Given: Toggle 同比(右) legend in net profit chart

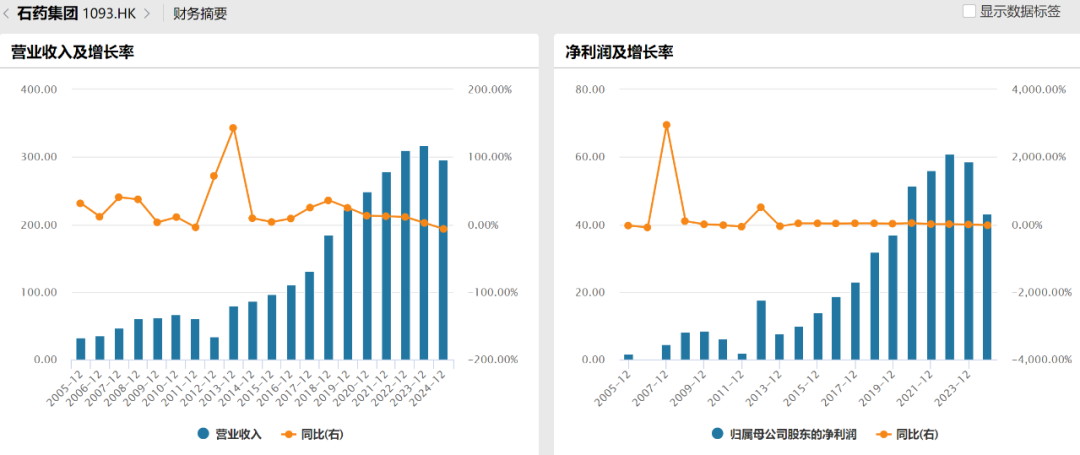Looking at the screenshot, I should pyautogui.click(x=916, y=434).
